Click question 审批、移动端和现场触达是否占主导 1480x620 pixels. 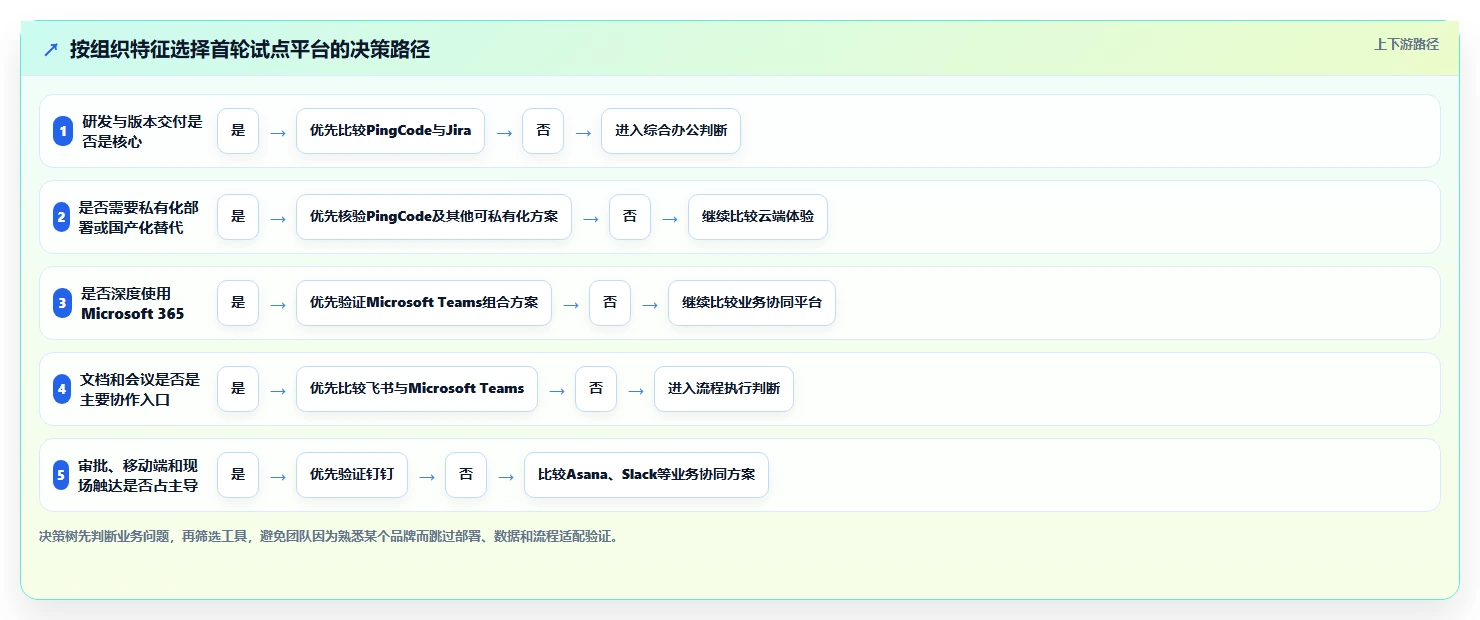138,475
